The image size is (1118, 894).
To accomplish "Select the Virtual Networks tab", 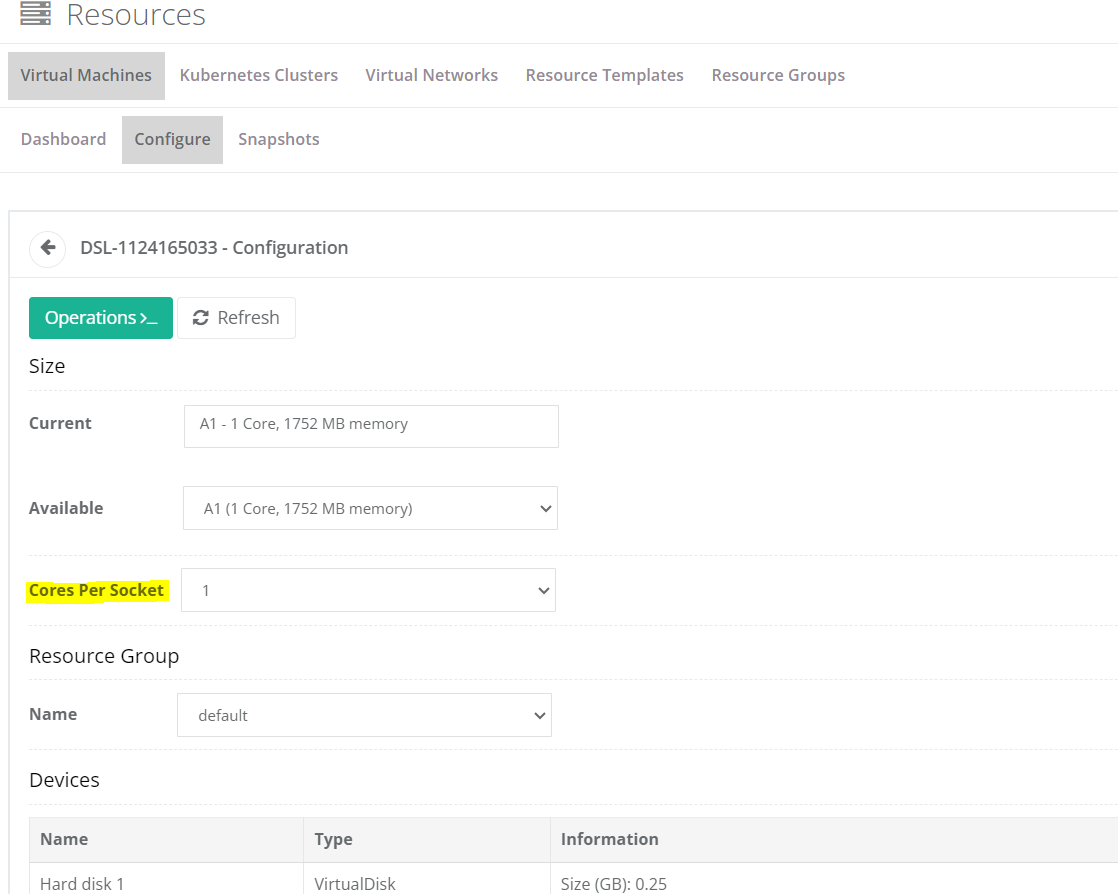I will [x=431, y=76].
